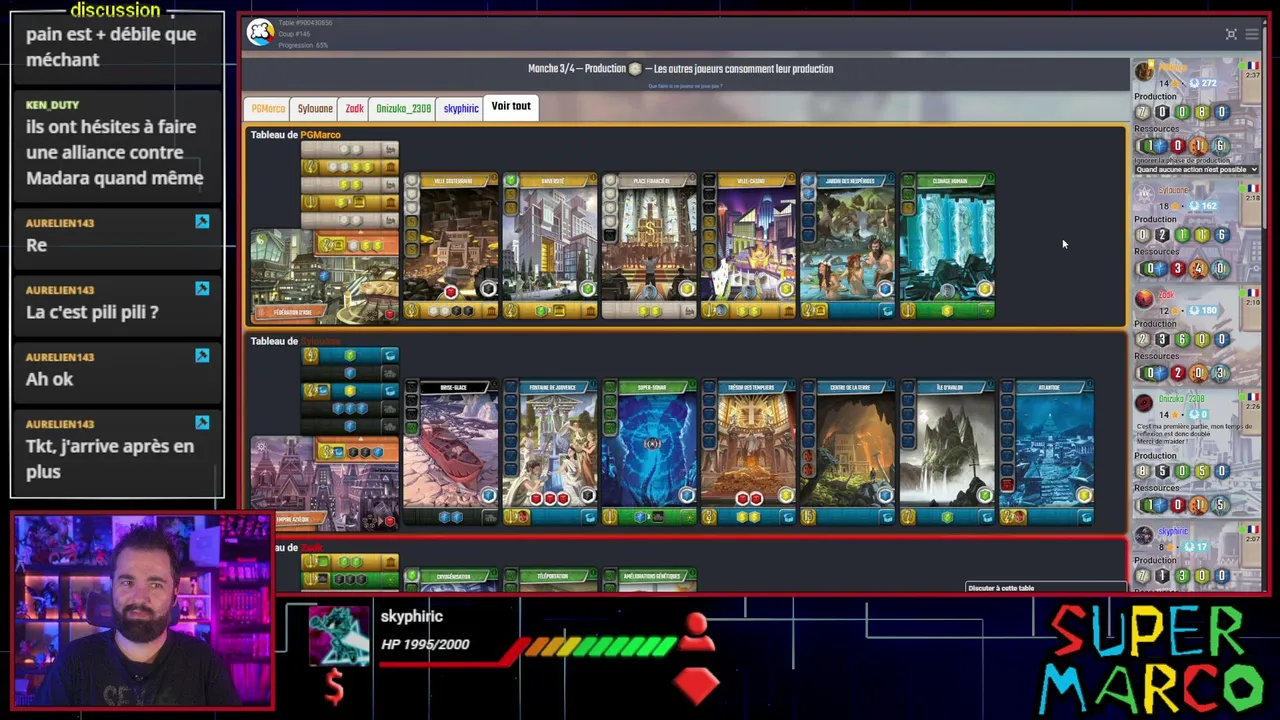The width and height of the screenshot is (1280, 720).
Task: Click Sylouane's Empire Aztèque empire card
Action: pos(324,482)
